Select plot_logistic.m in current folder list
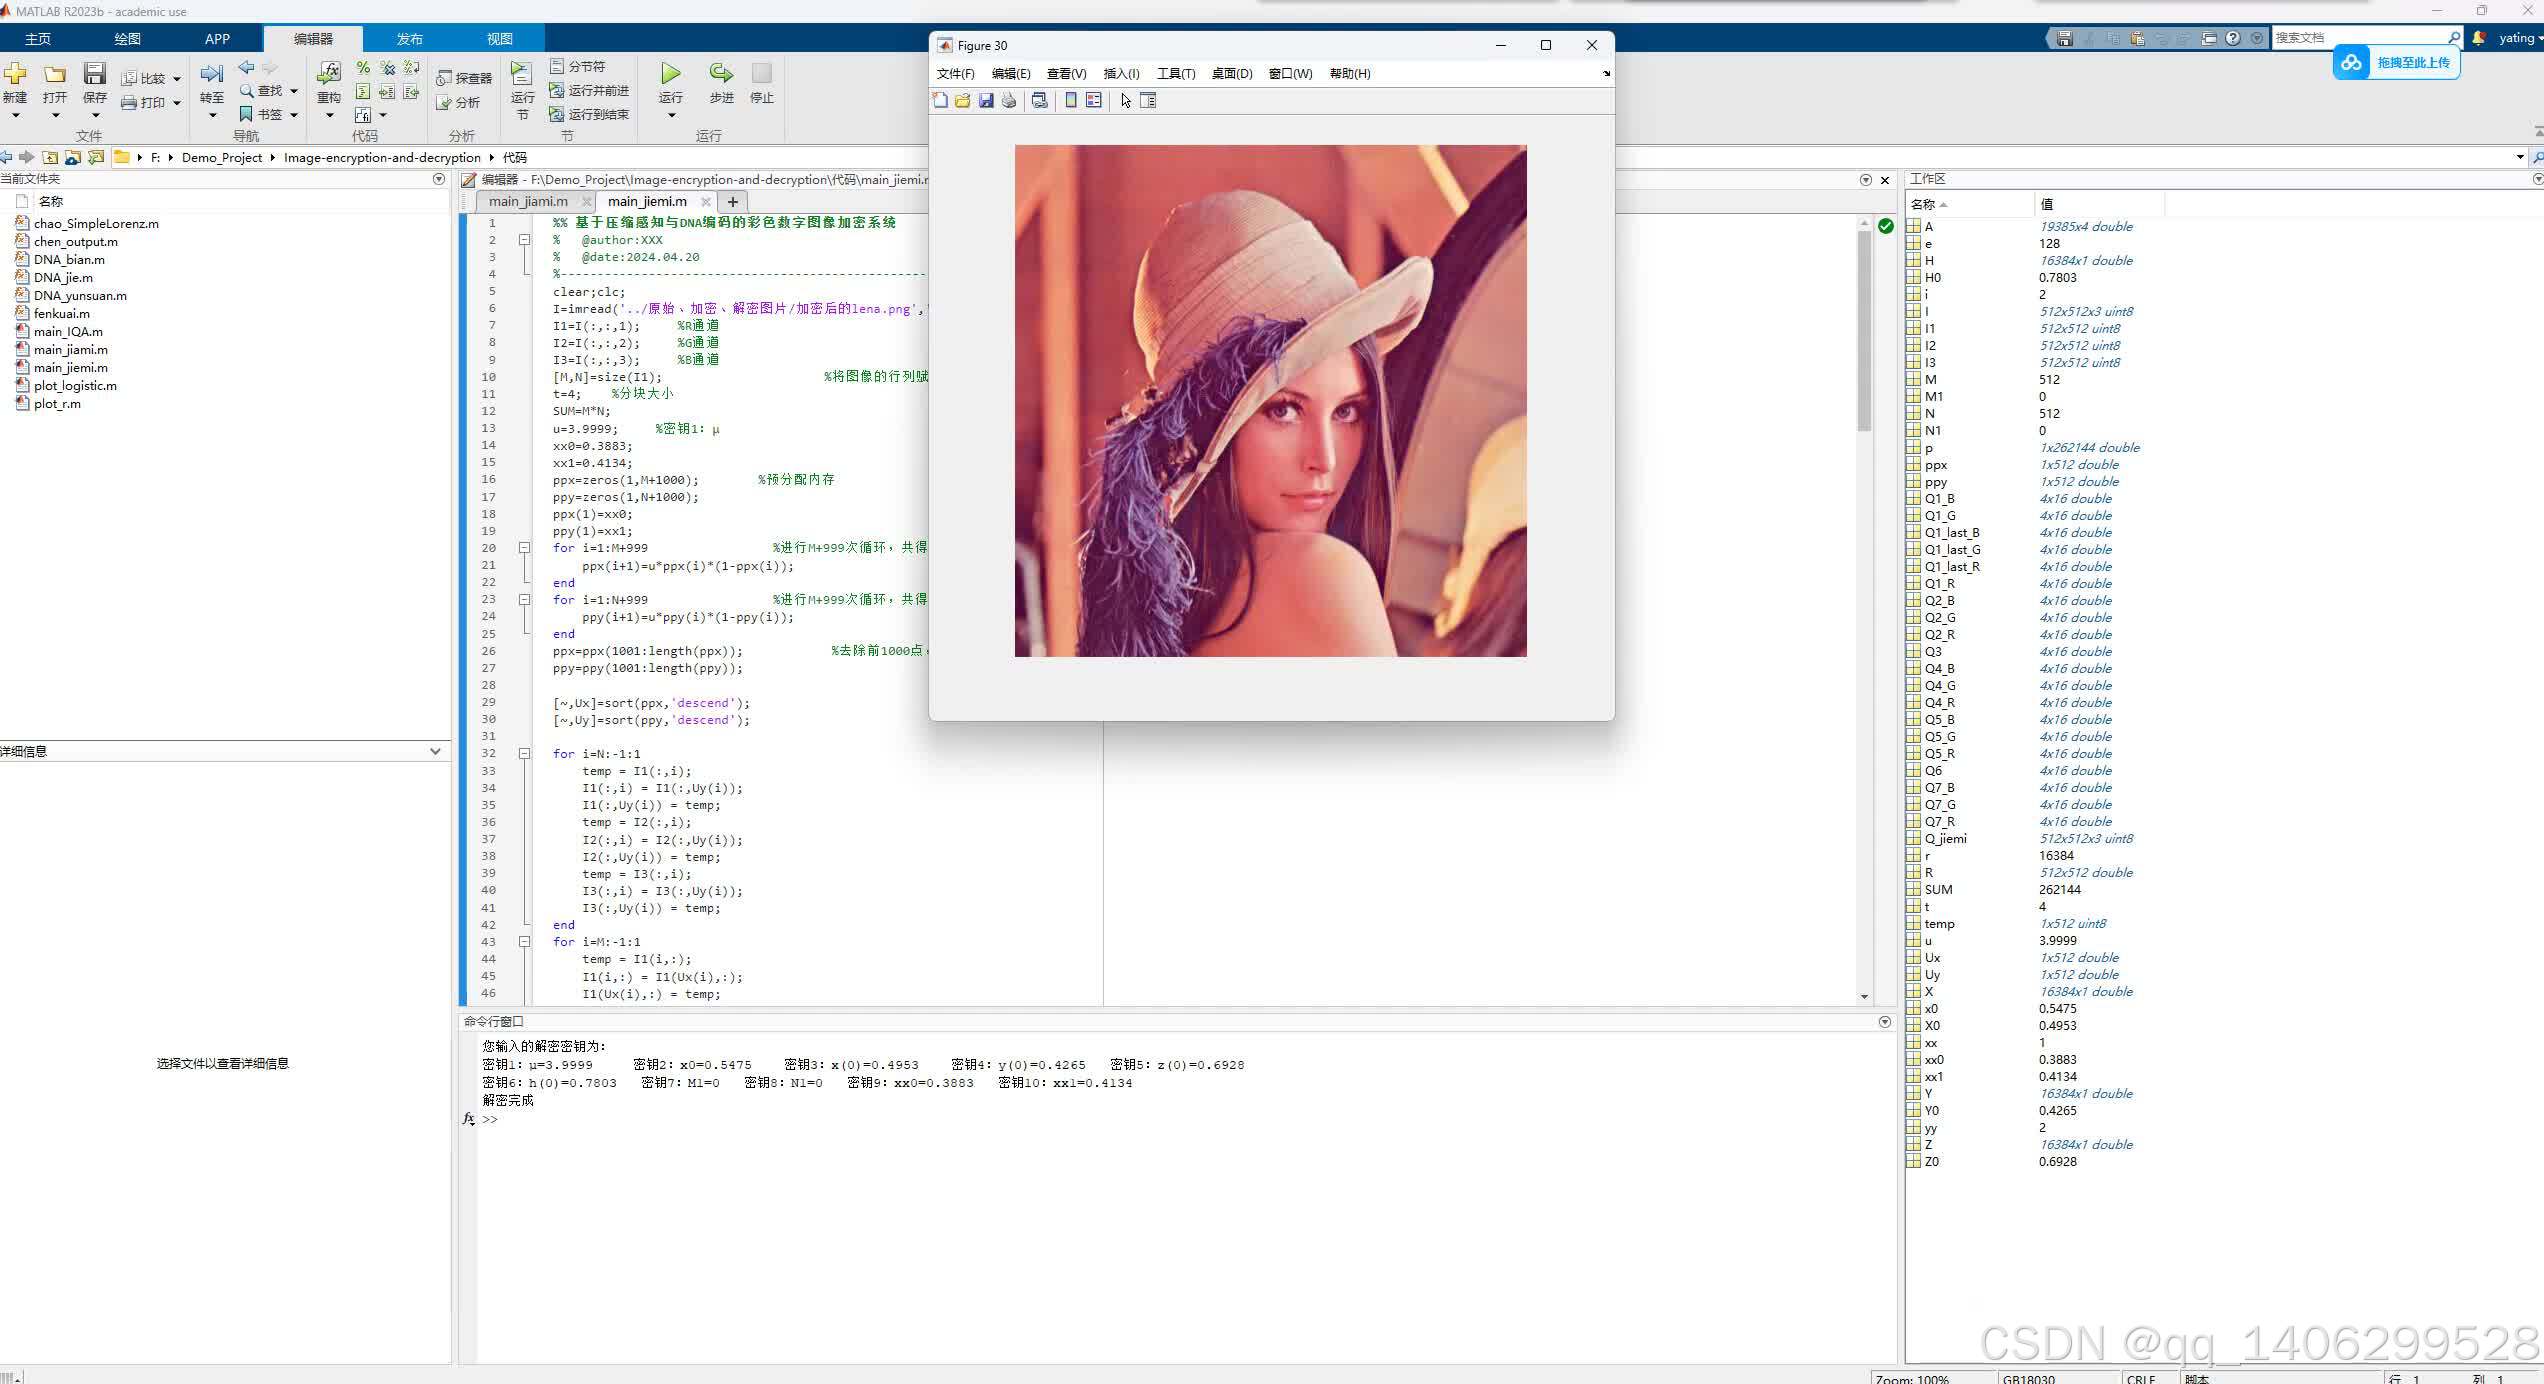This screenshot has width=2544, height=1384. (x=75, y=386)
